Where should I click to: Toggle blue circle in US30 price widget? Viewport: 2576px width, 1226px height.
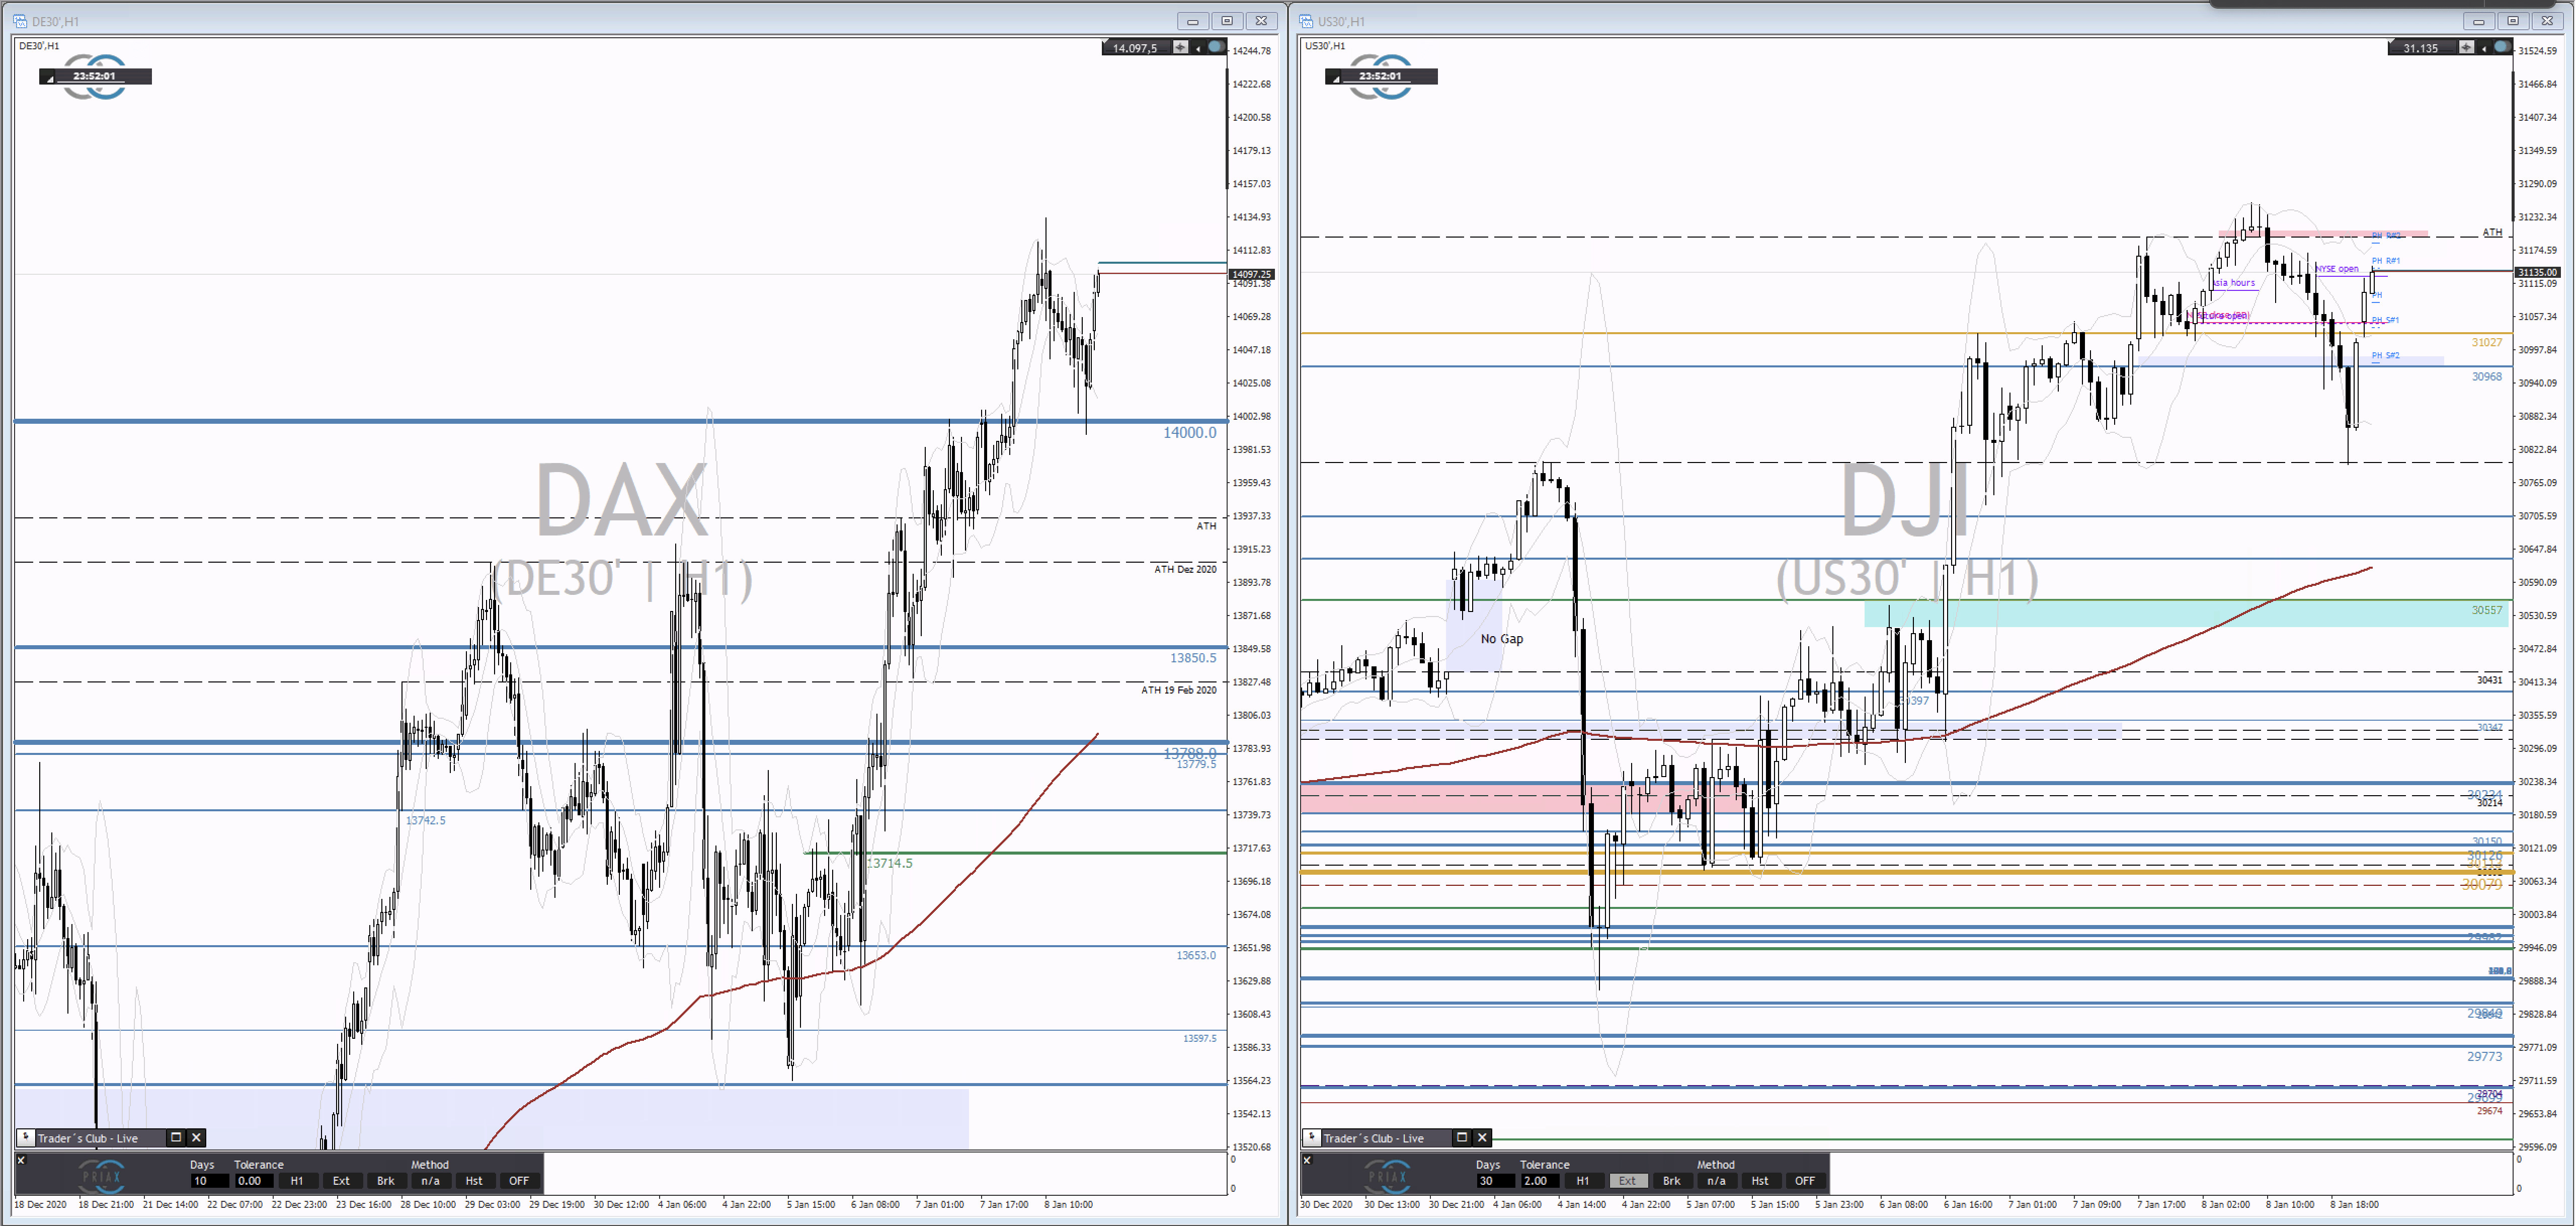click(x=2502, y=47)
